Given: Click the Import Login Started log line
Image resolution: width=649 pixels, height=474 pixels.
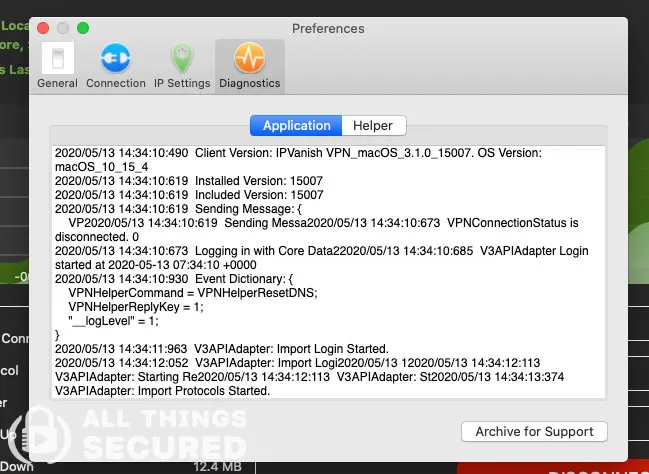Looking at the screenshot, I should [221, 349].
